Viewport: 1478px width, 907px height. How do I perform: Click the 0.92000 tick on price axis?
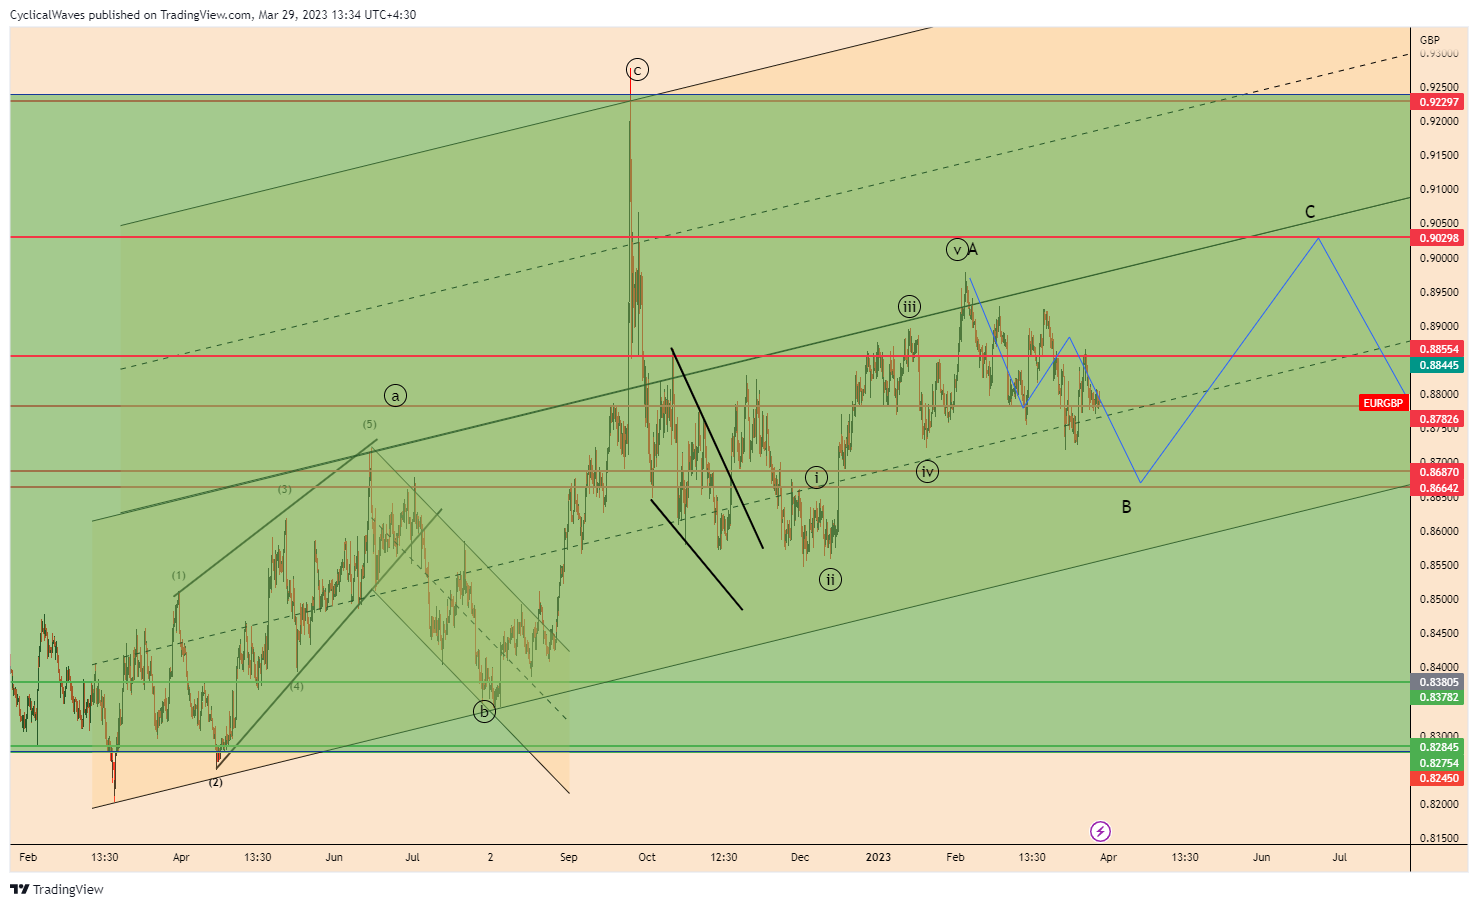(1439, 121)
